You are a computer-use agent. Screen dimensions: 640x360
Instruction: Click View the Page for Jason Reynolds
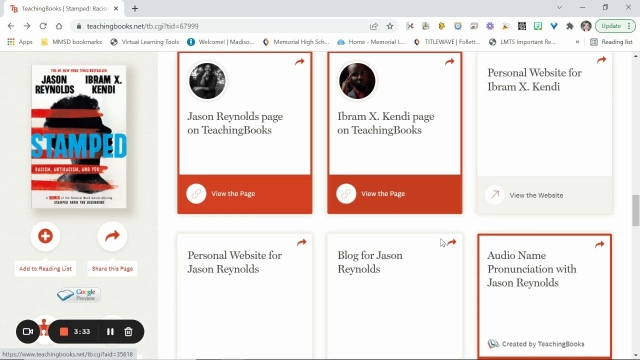[x=233, y=194]
